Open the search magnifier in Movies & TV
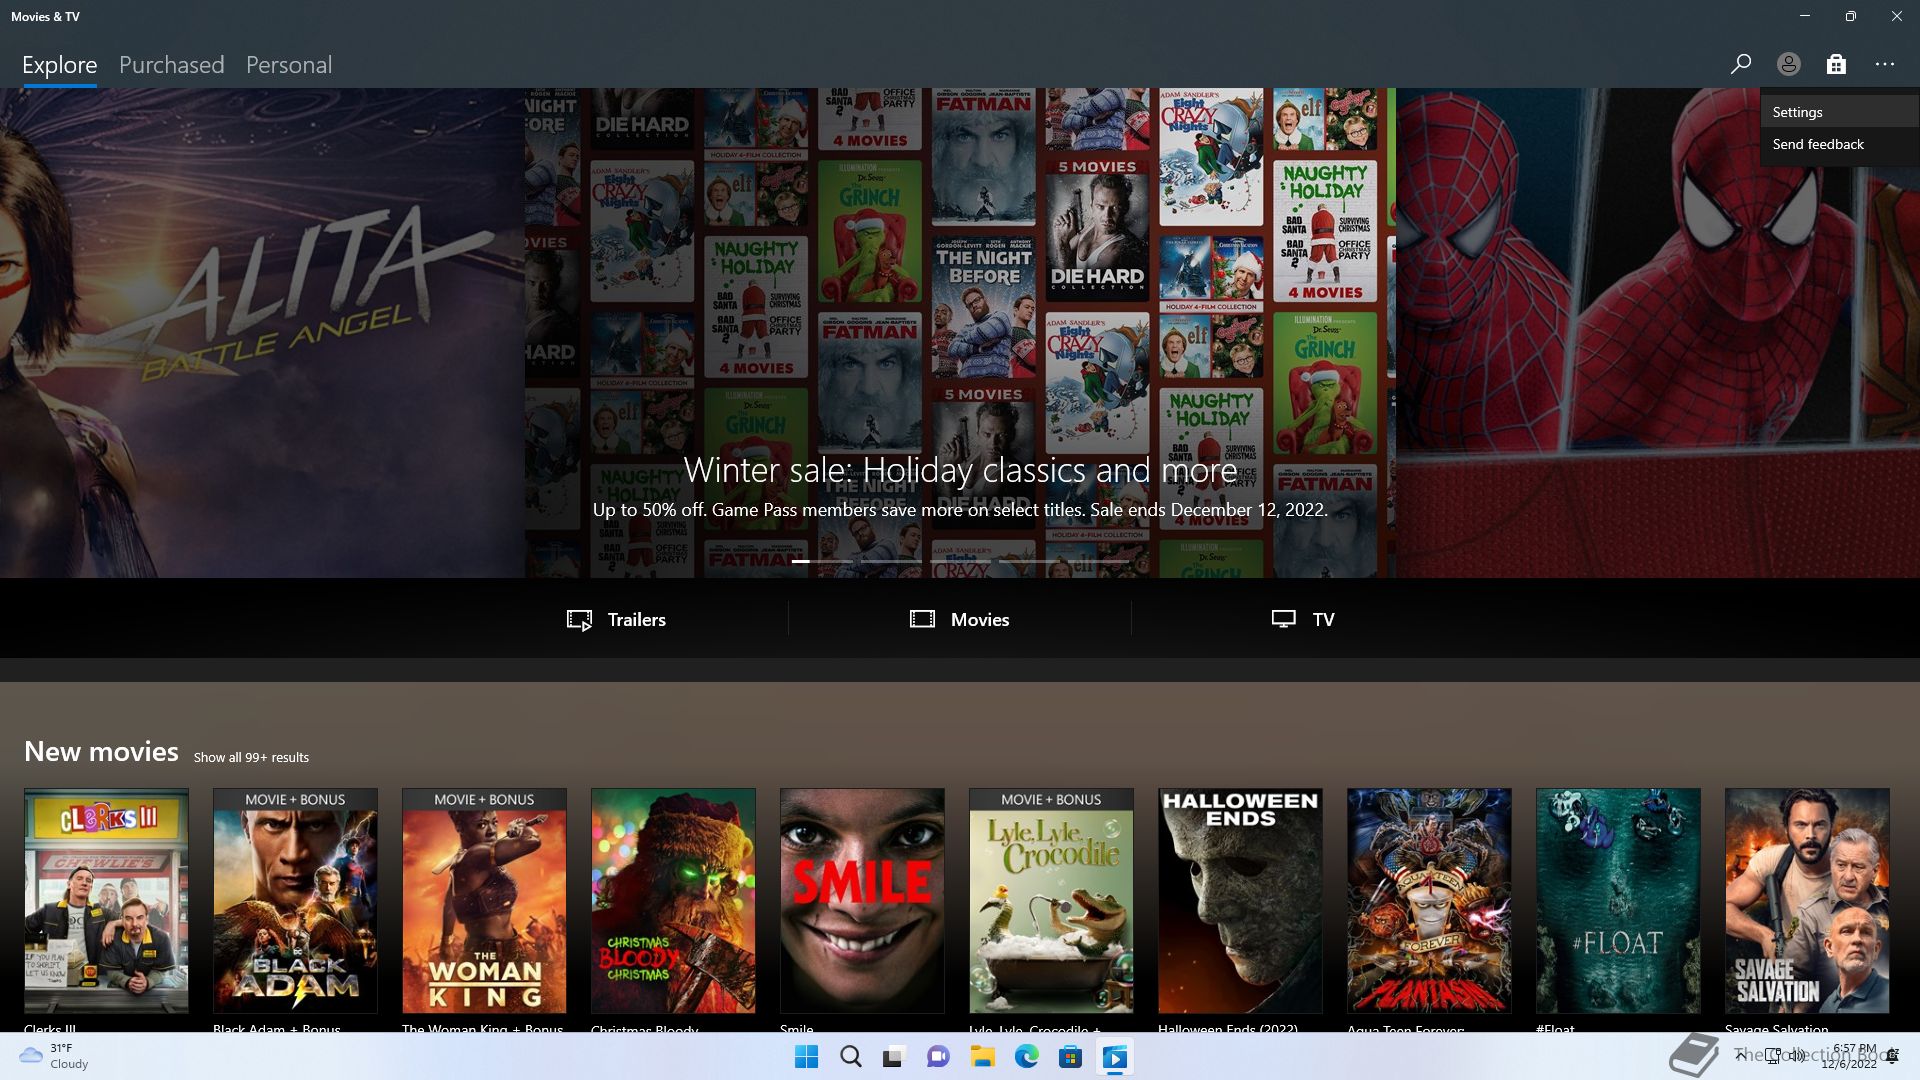This screenshot has height=1080, width=1920. pos(1740,64)
